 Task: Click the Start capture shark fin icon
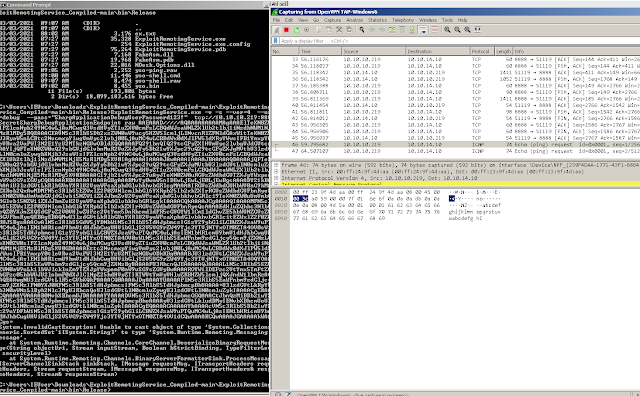[276, 30]
